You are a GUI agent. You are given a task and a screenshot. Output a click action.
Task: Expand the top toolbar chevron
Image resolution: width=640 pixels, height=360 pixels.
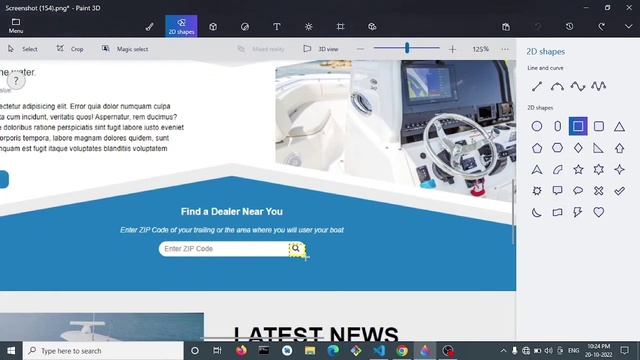(x=628, y=27)
